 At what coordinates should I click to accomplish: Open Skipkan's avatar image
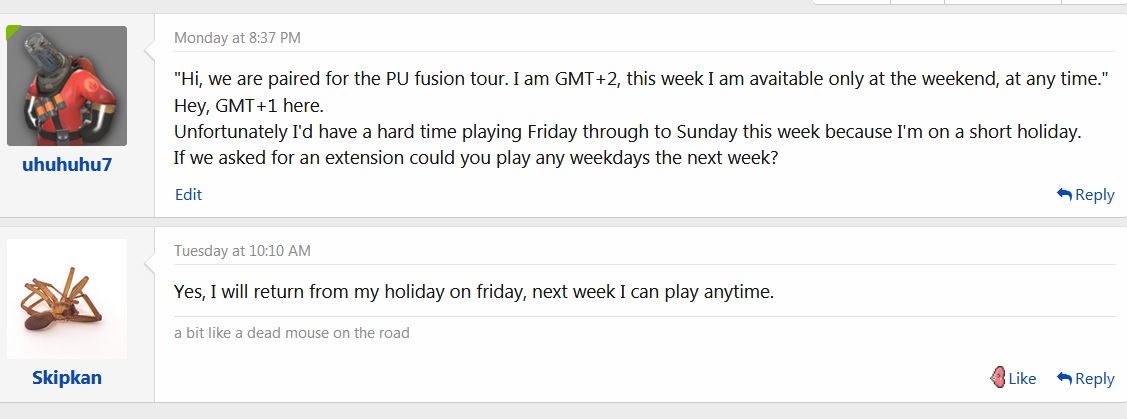pyautogui.click(x=67, y=298)
